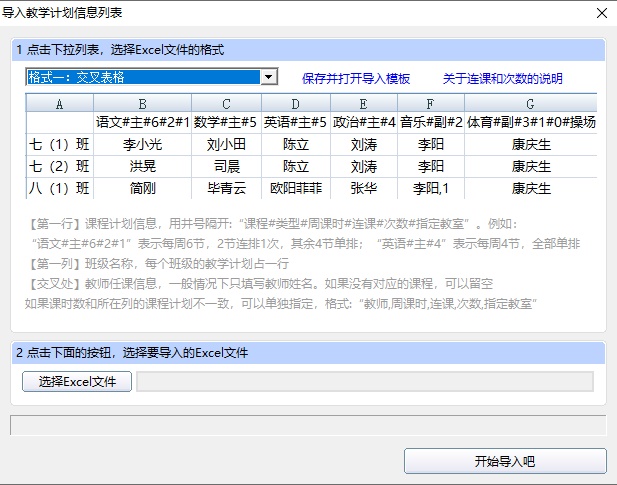The height and width of the screenshot is (485, 617).
Task: Click the 李阳,1 cell in column F
Action: [431, 188]
